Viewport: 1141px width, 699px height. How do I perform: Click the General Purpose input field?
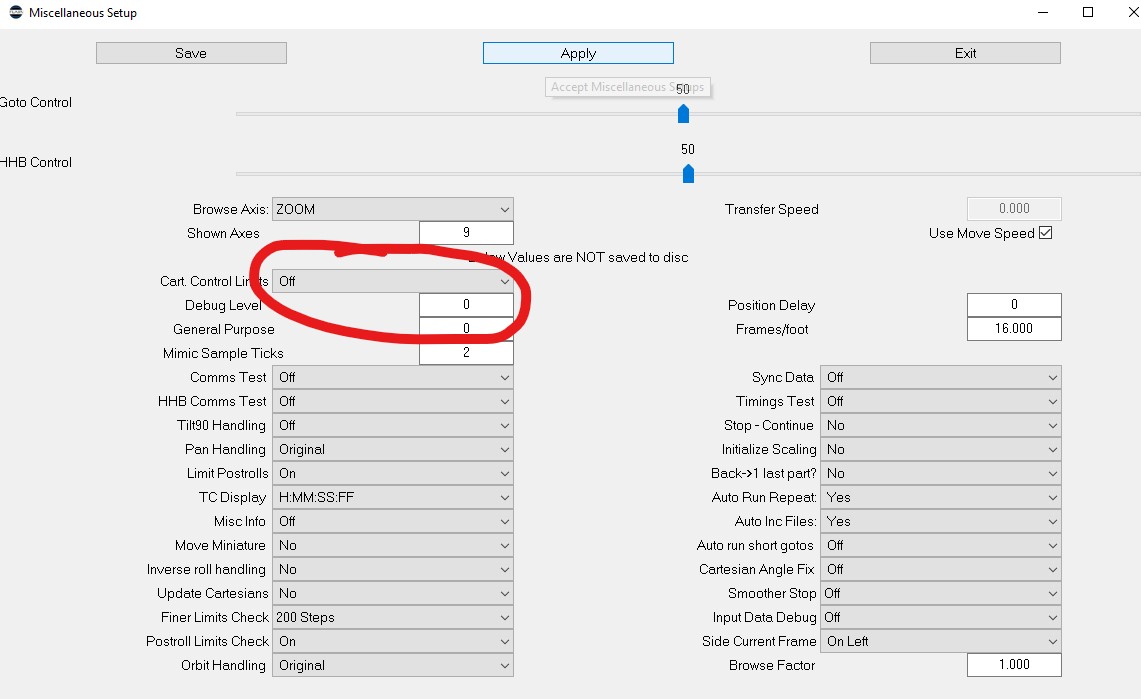pos(466,329)
